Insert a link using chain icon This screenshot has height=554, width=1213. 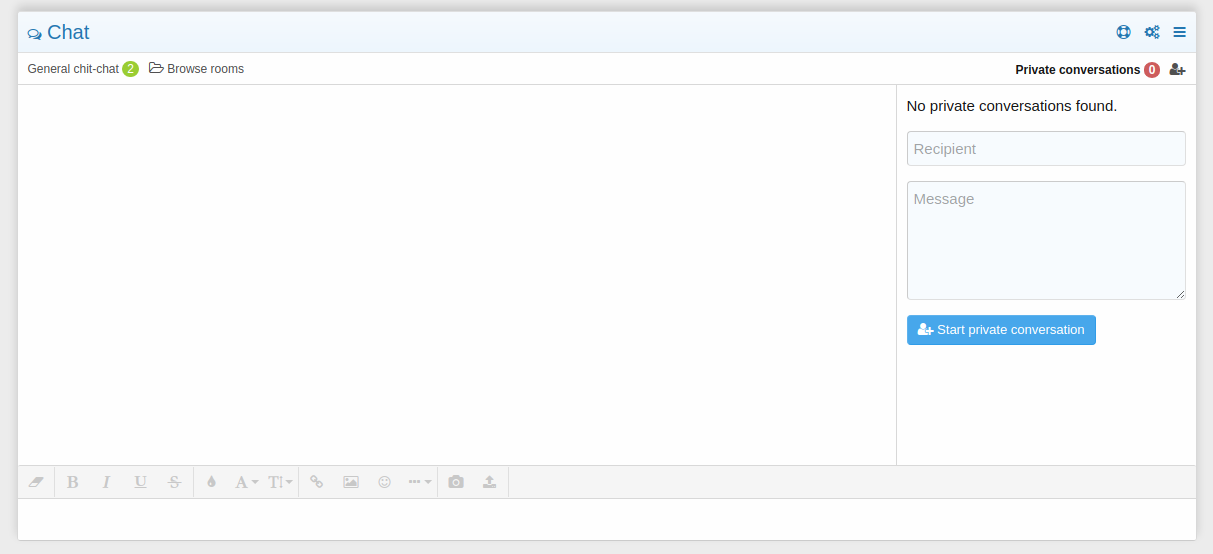tap(317, 482)
